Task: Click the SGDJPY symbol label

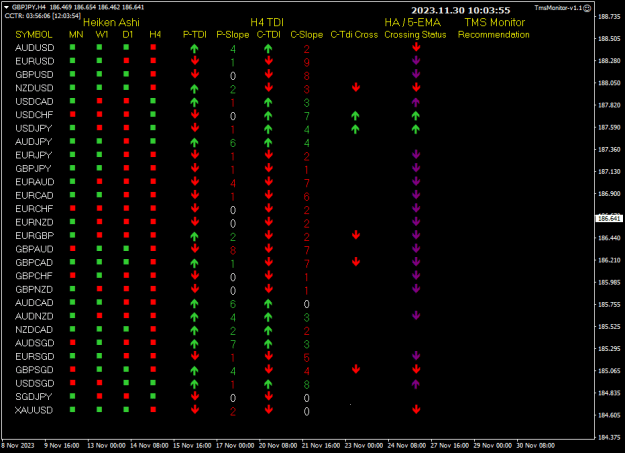Action: coord(34,397)
